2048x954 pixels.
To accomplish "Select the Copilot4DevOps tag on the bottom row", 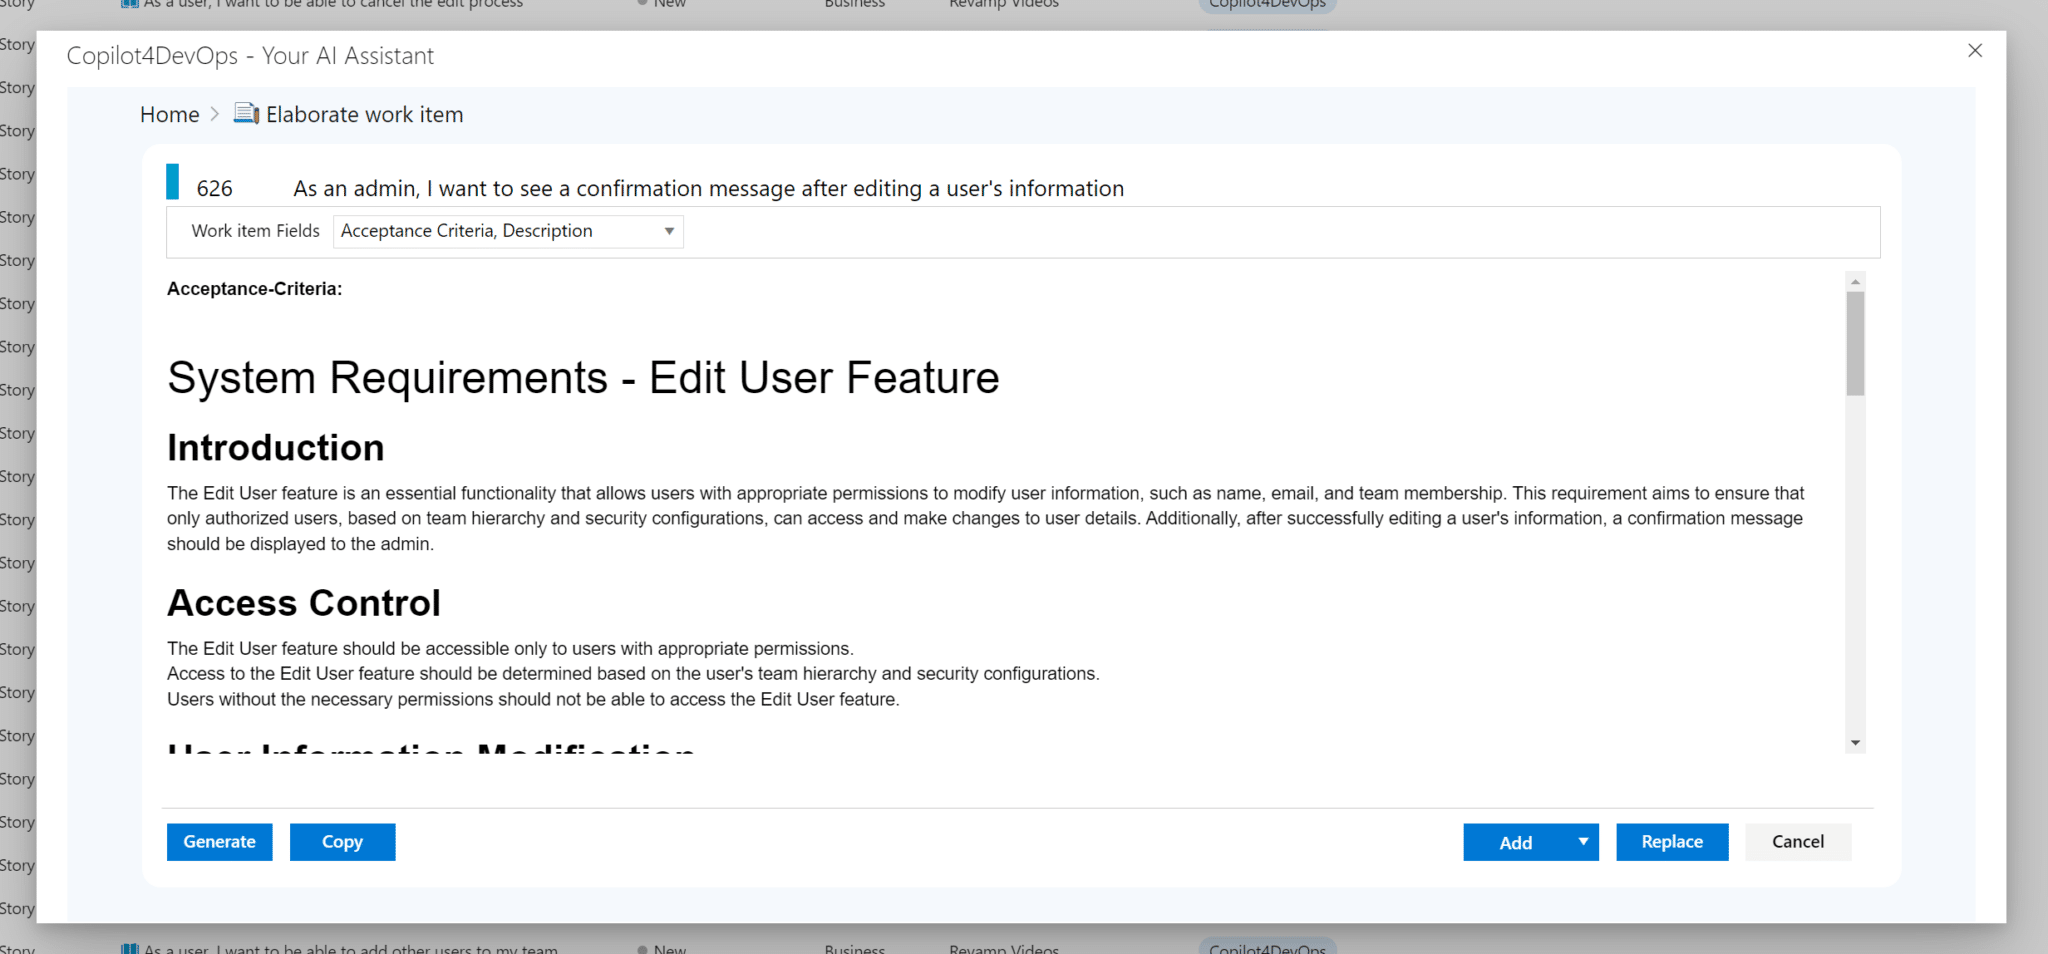I will [x=1266, y=947].
